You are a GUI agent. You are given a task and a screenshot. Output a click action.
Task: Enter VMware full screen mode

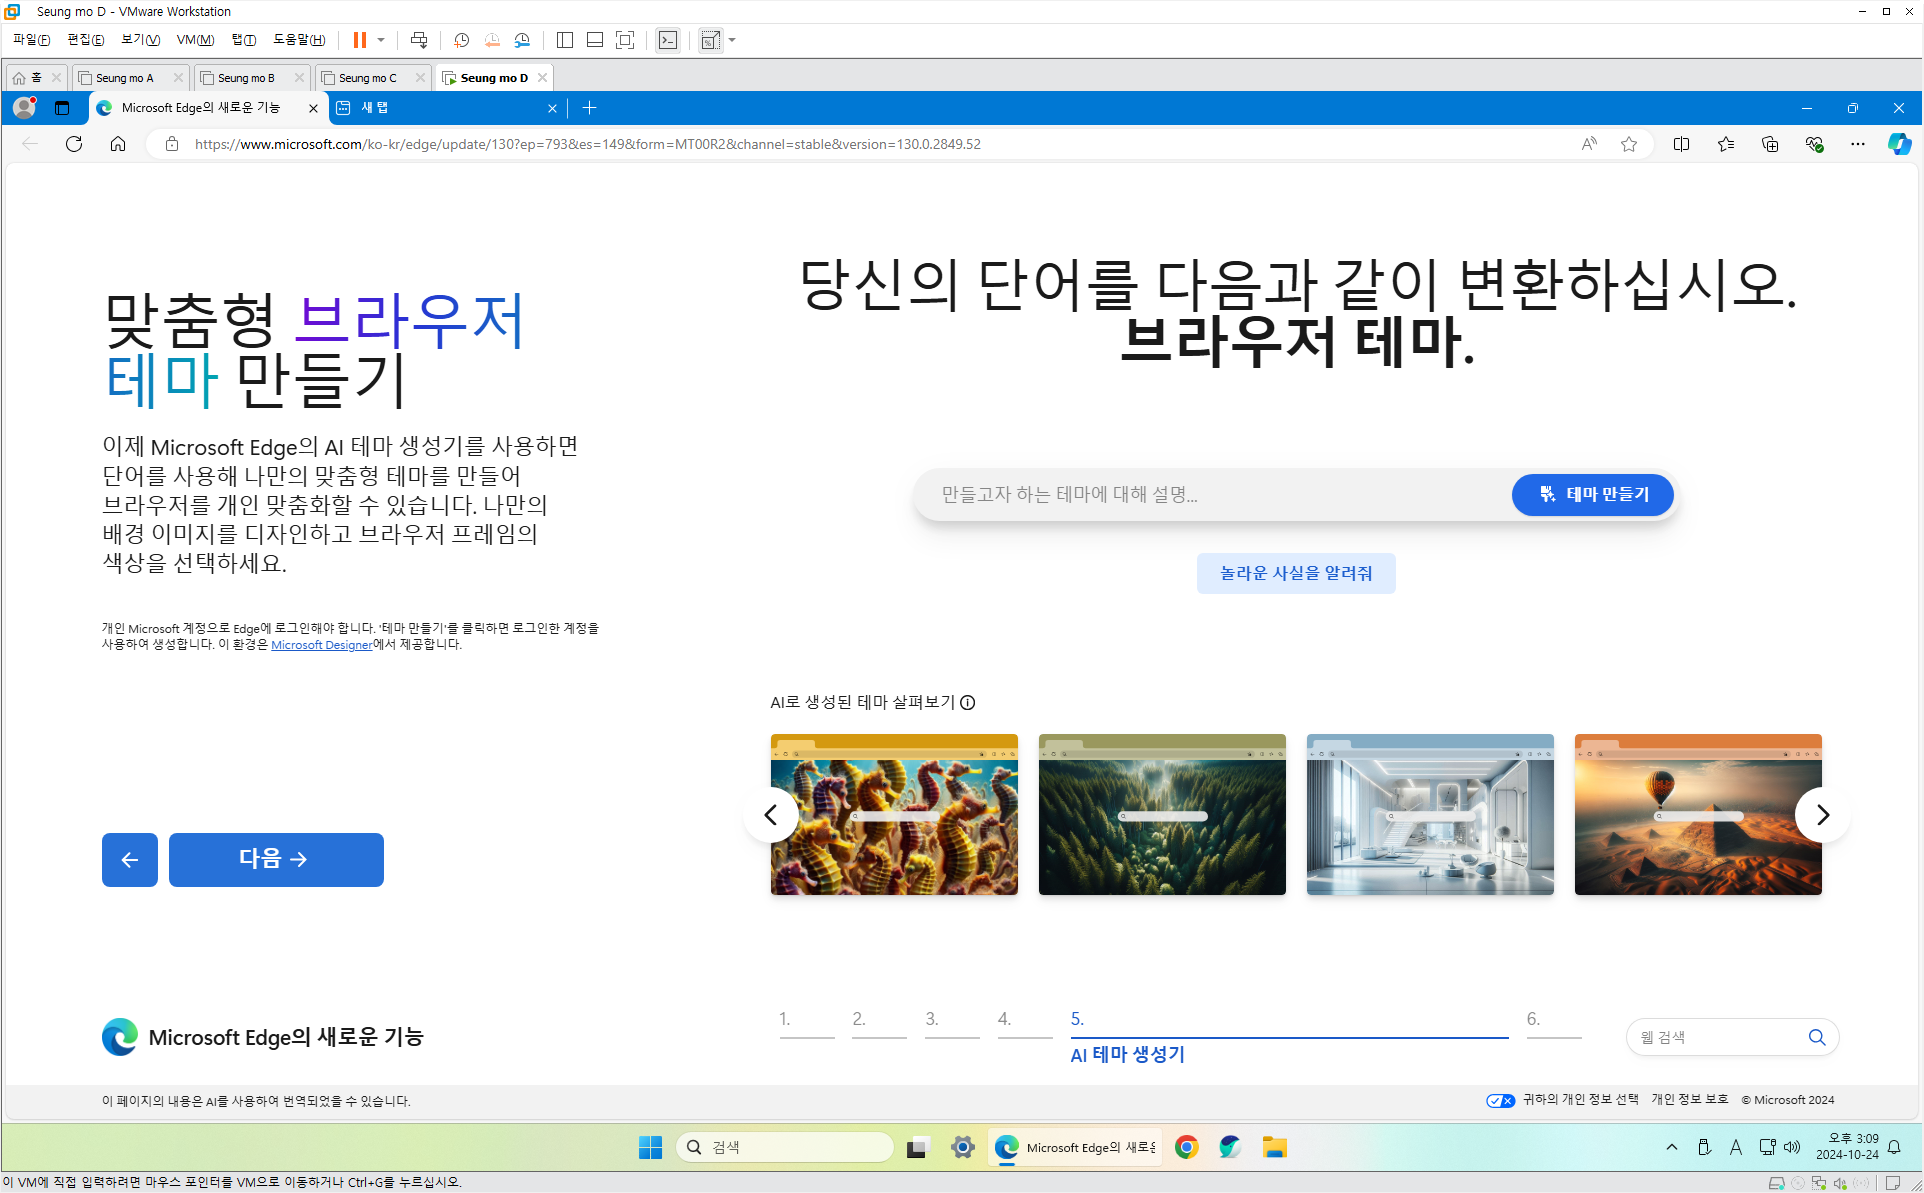625,40
